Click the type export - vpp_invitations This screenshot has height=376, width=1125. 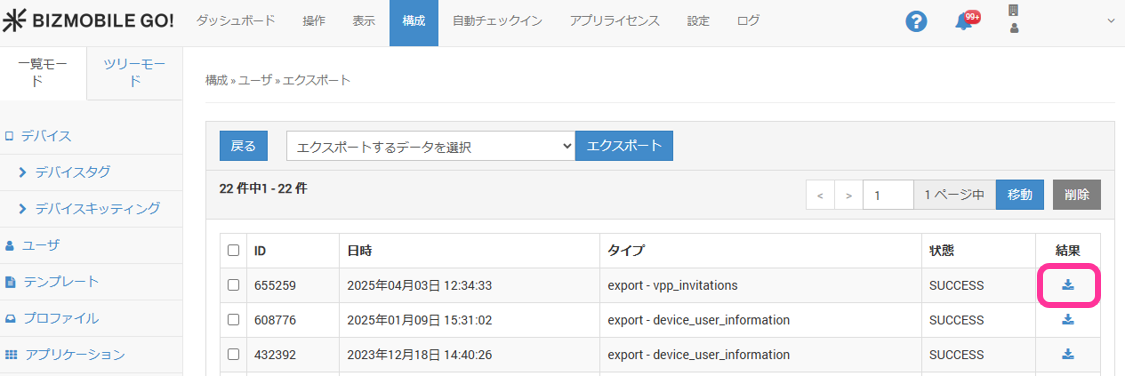pyautogui.click(x=672, y=286)
